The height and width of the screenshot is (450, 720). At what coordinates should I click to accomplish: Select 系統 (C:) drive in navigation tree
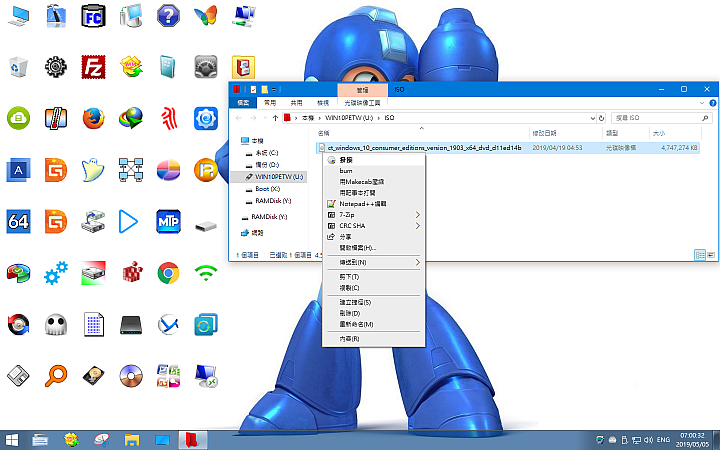266,153
